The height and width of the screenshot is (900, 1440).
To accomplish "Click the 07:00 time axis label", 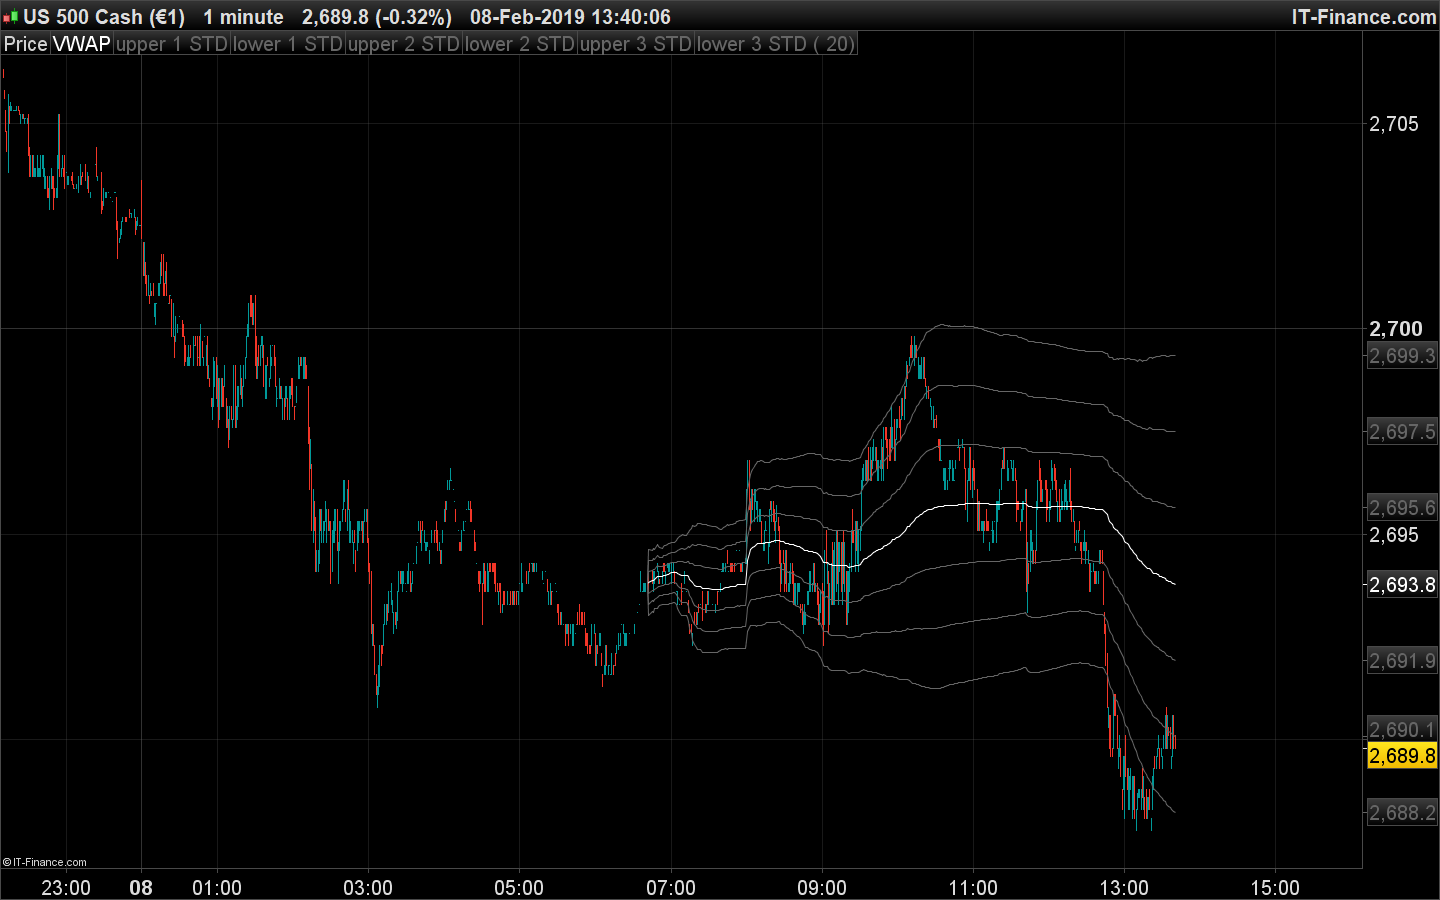I will click(671, 888).
